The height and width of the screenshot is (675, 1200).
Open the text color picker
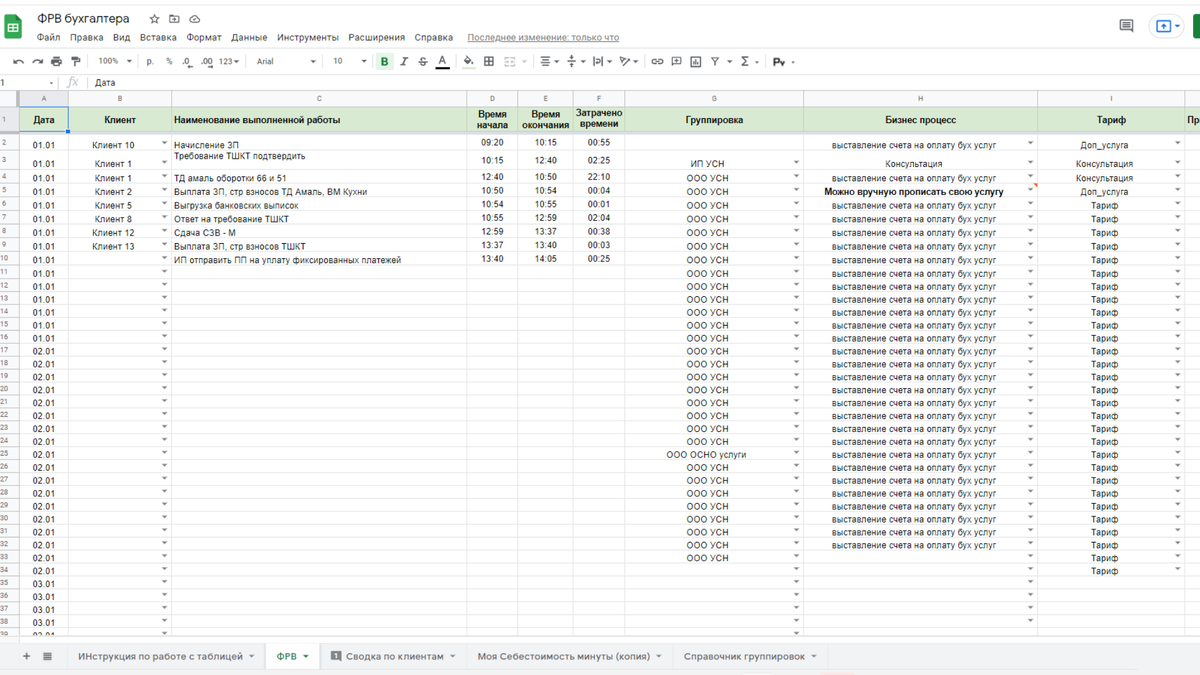(442, 62)
